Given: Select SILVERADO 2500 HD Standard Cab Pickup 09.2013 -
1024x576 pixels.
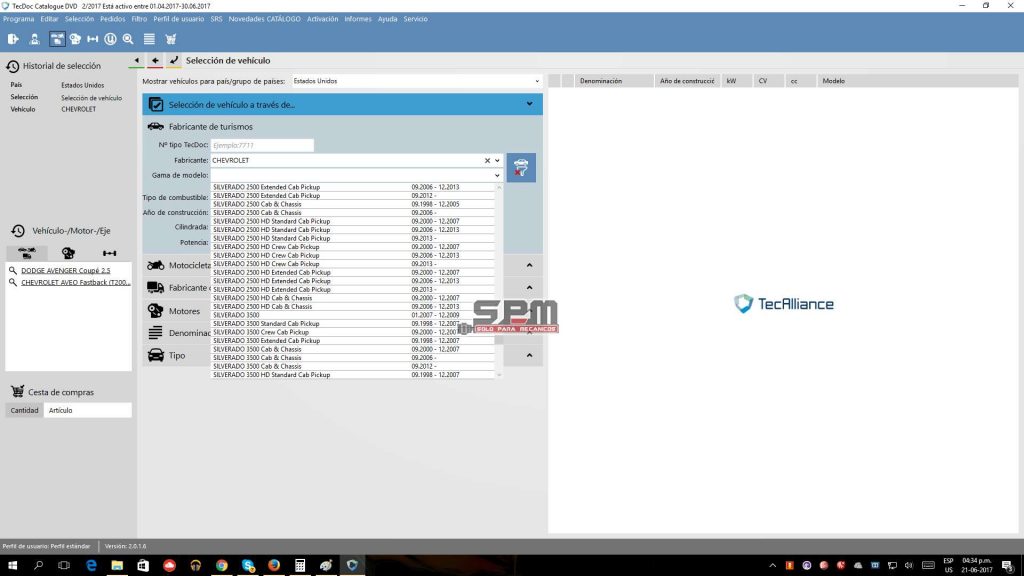Looking at the screenshot, I should pyautogui.click(x=353, y=238).
